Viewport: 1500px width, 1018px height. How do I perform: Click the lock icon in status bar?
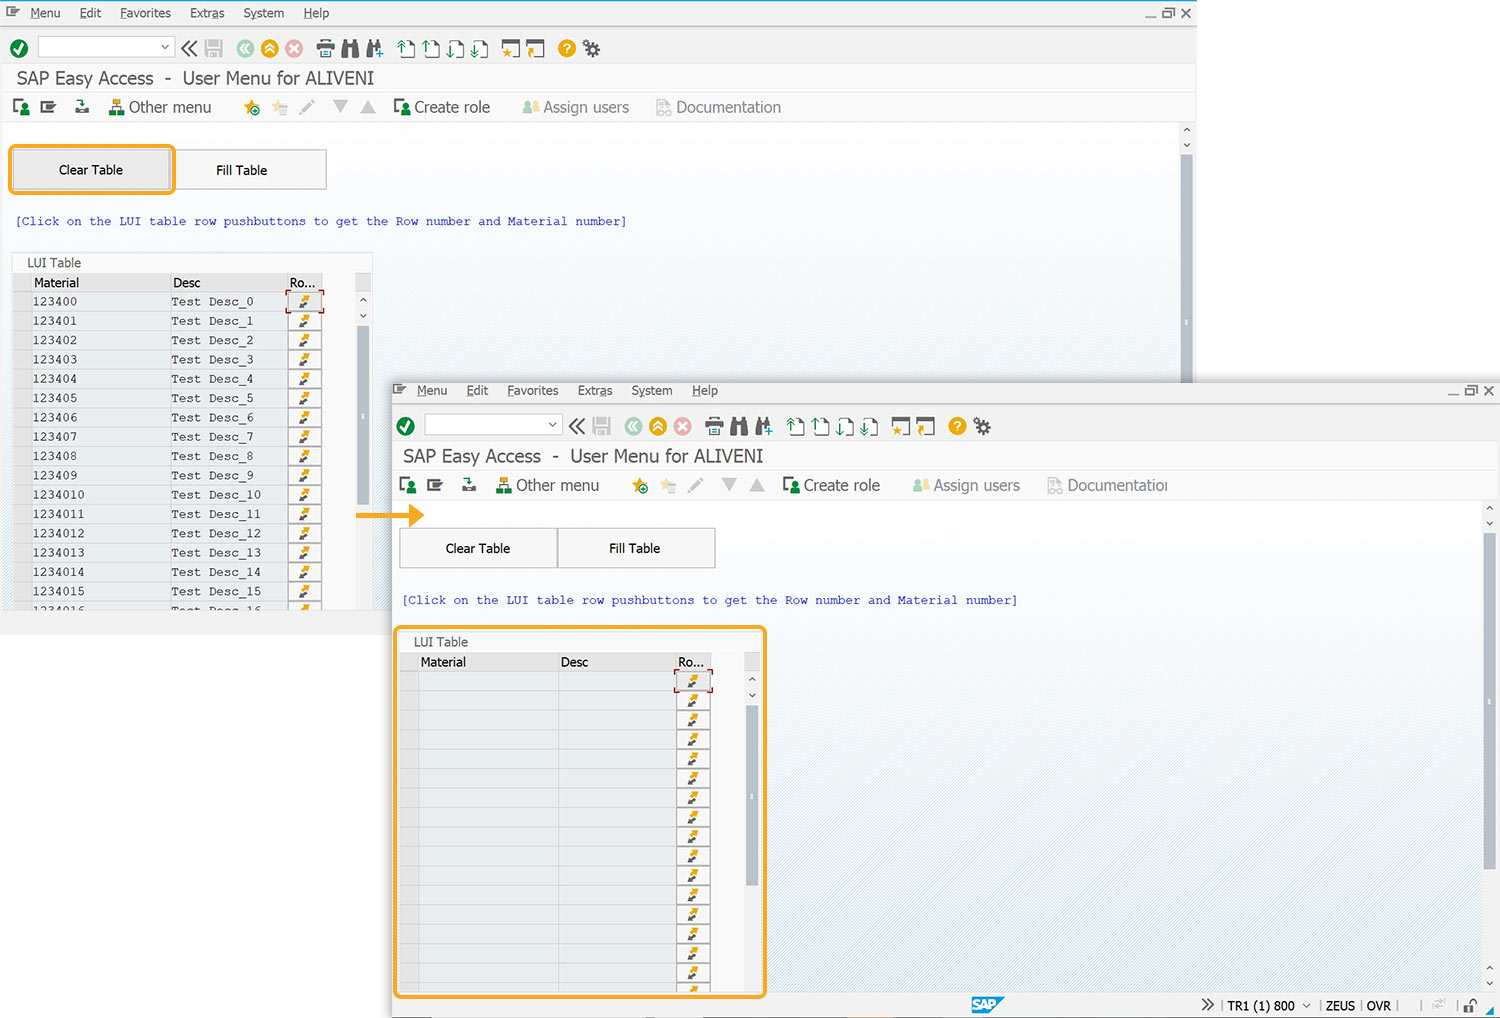(1470, 1006)
